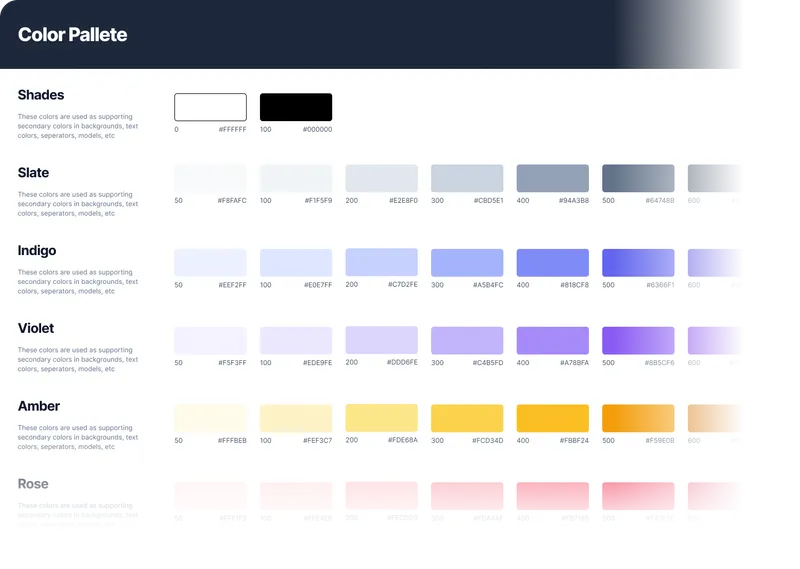Screen dimensions: 800x569
Task: Click the #FEF3C7 hex code label
Action: point(317,440)
